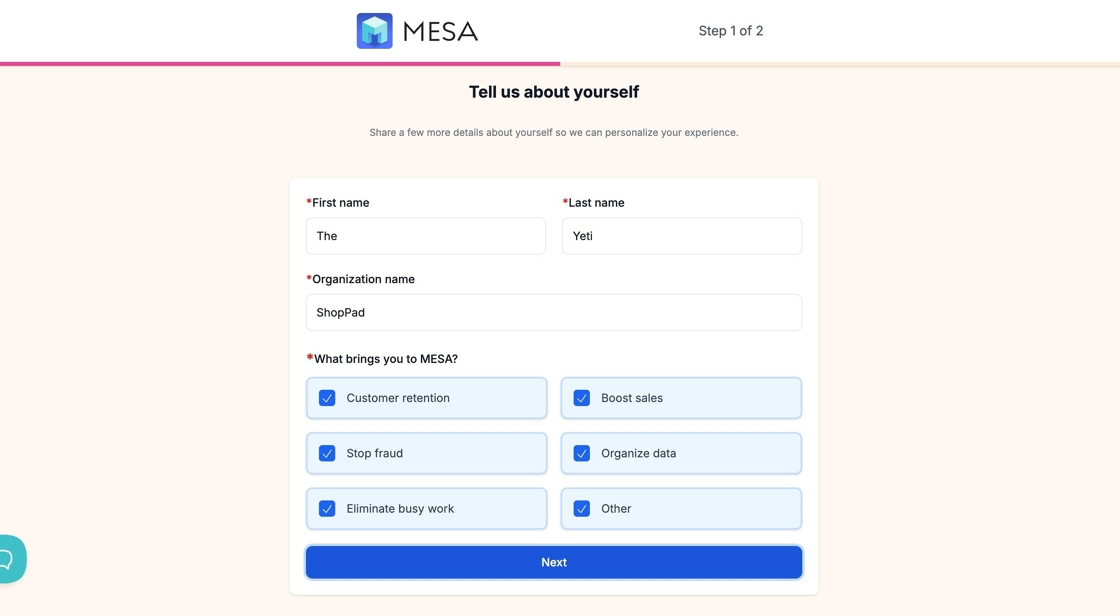Select the Organization name text box
Image resolution: width=1120 pixels, height=616 pixels.
[554, 313]
